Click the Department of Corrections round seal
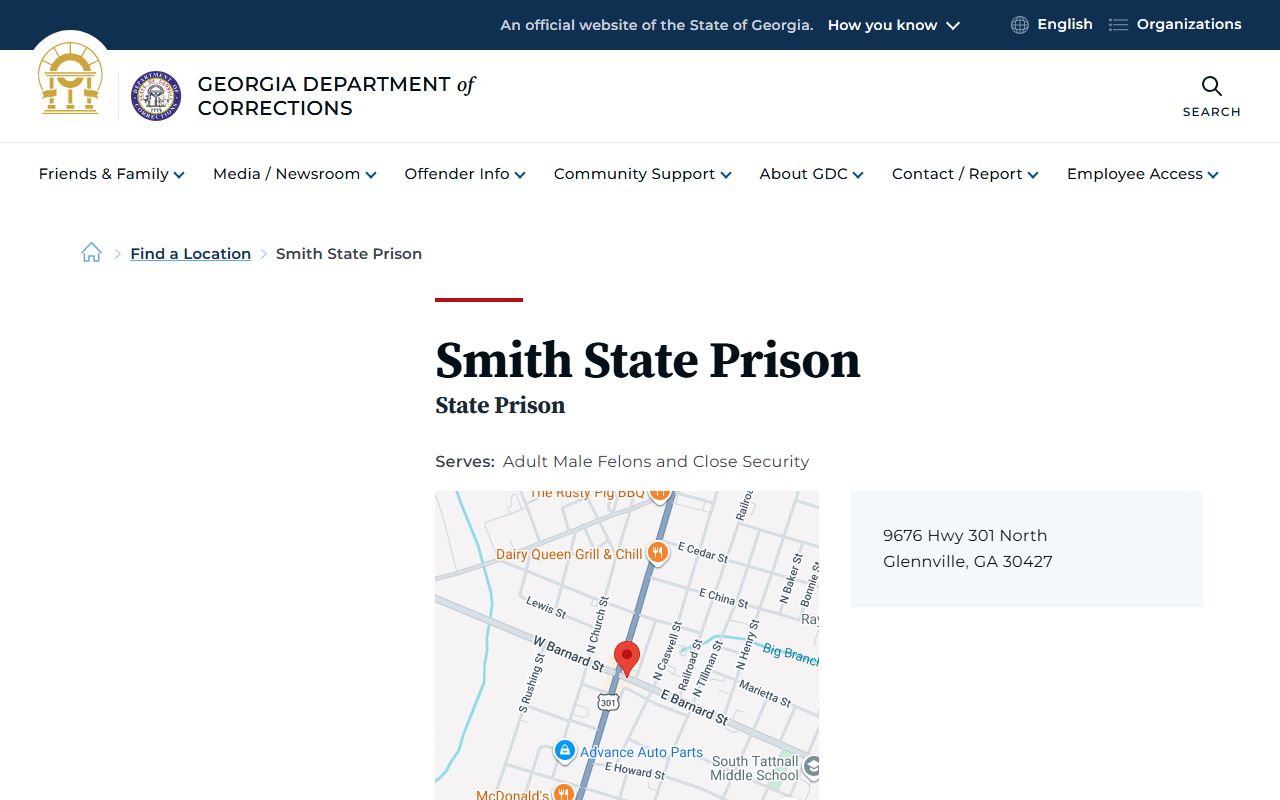Viewport: 1280px width, 800px height. 156,96
